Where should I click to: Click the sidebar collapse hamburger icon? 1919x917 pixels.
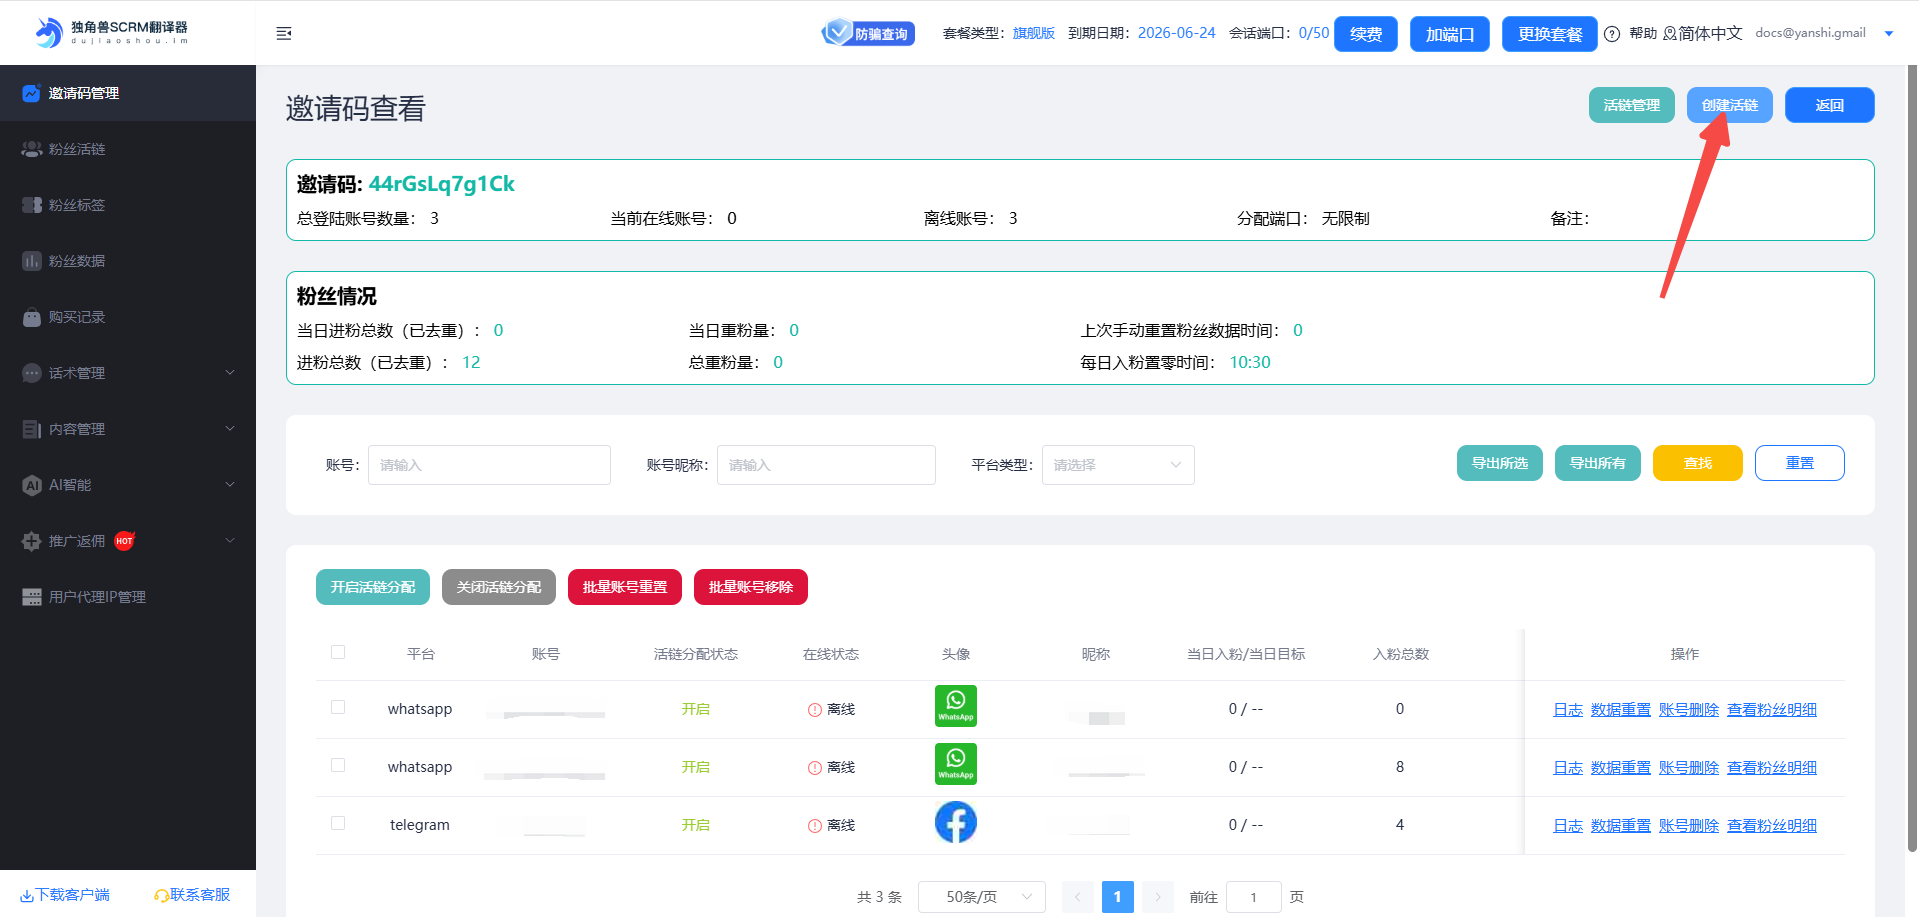click(284, 34)
